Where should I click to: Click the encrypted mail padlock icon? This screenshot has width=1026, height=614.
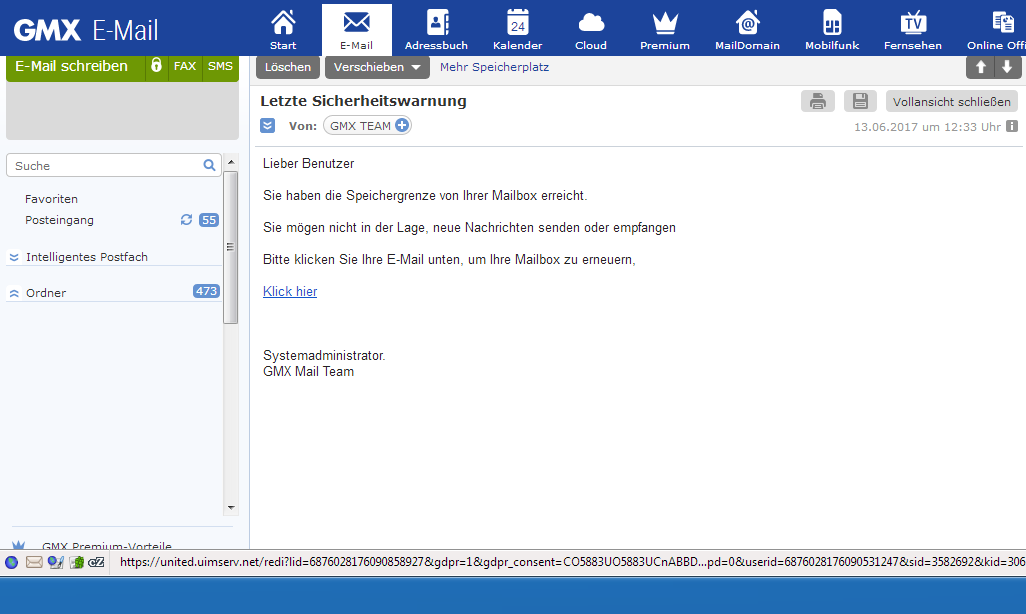tap(156, 66)
